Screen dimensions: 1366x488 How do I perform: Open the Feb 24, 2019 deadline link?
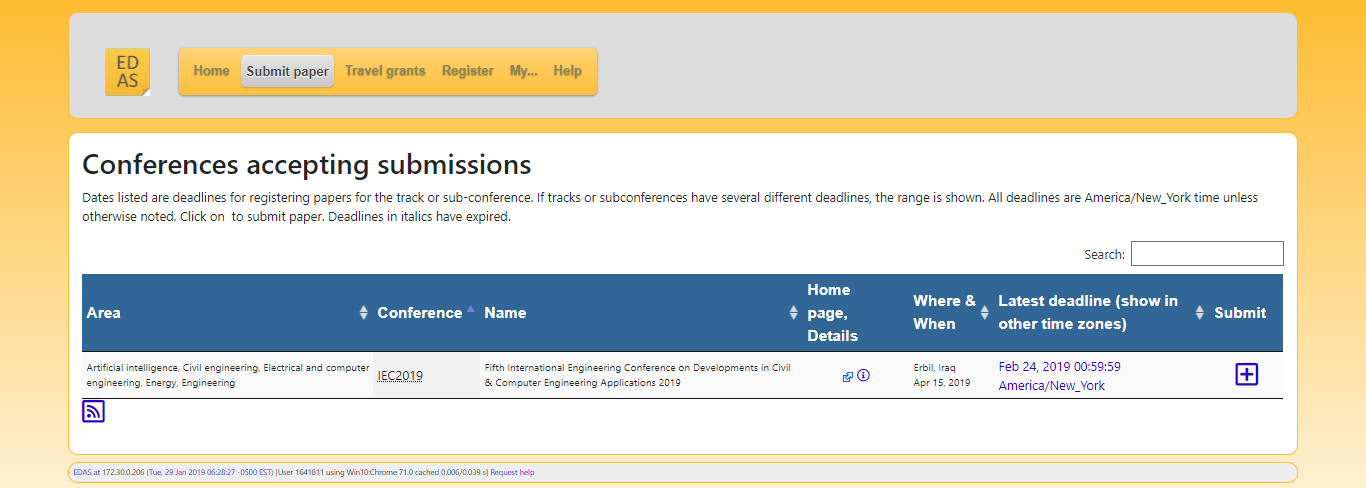tap(1059, 366)
